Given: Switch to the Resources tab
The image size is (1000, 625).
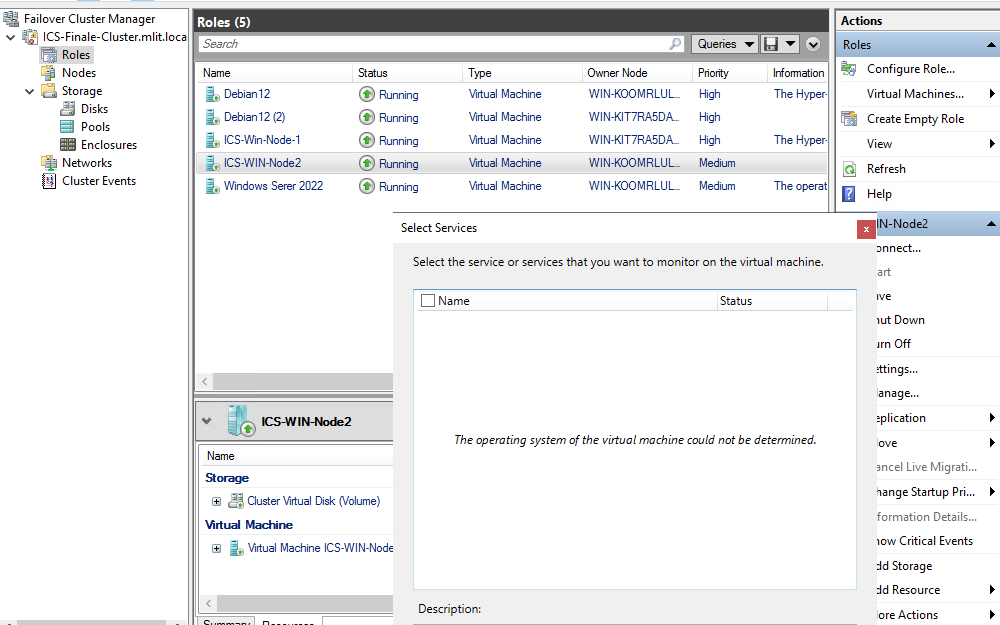Looking at the screenshot, I should point(287,621).
